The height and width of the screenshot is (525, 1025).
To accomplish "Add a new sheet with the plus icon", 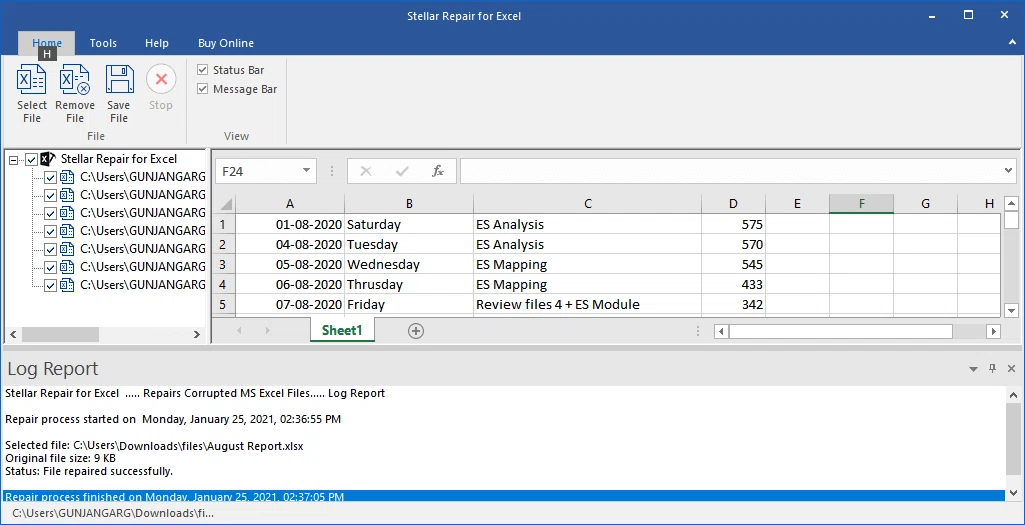I will (416, 331).
